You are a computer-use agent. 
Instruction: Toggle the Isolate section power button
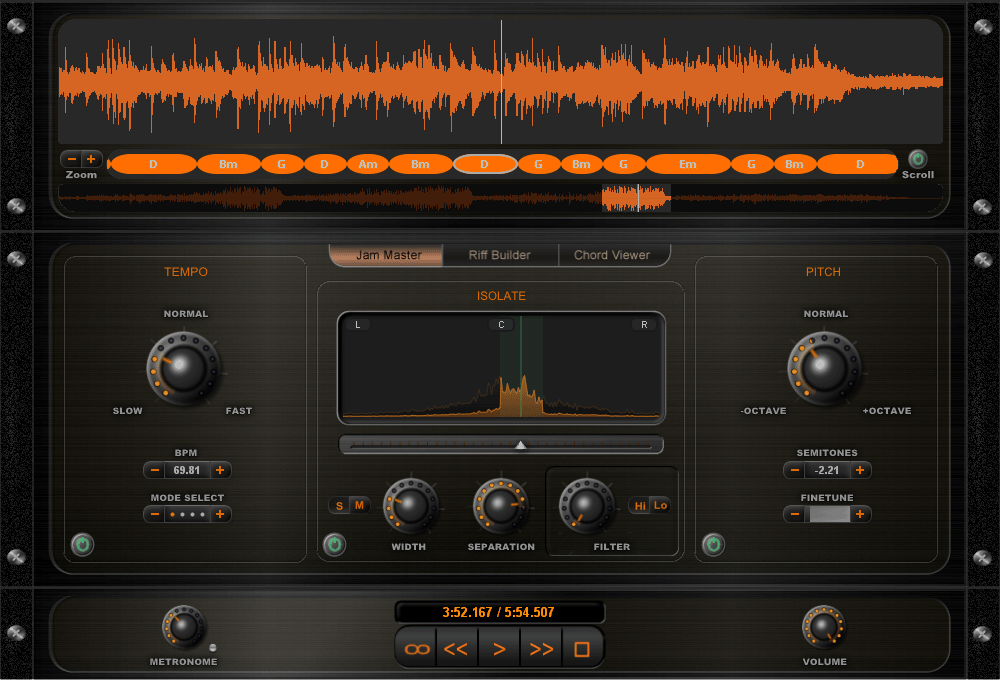[334, 544]
